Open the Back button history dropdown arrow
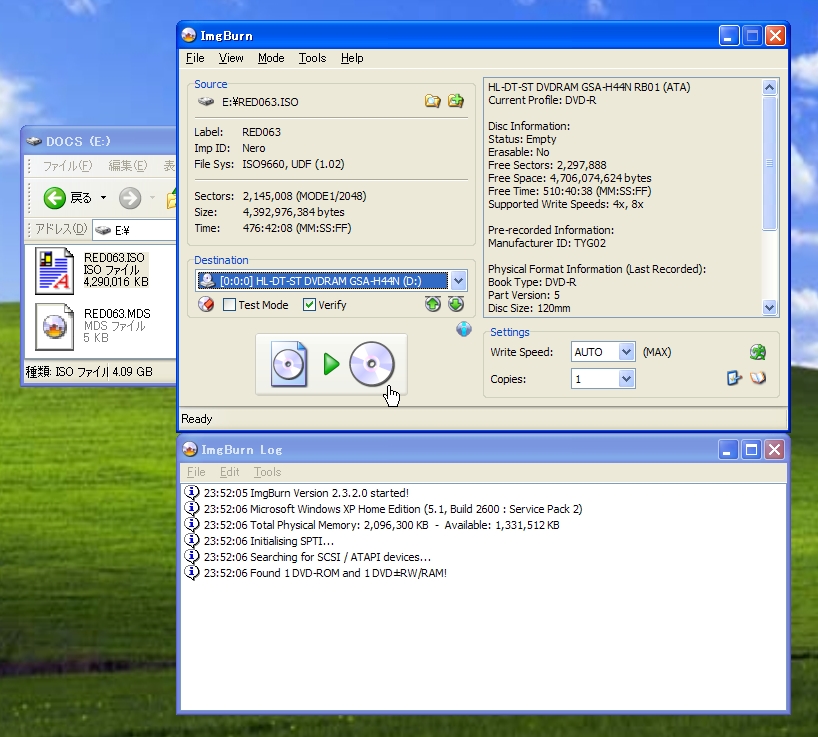818x737 pixels. point(103,198)
